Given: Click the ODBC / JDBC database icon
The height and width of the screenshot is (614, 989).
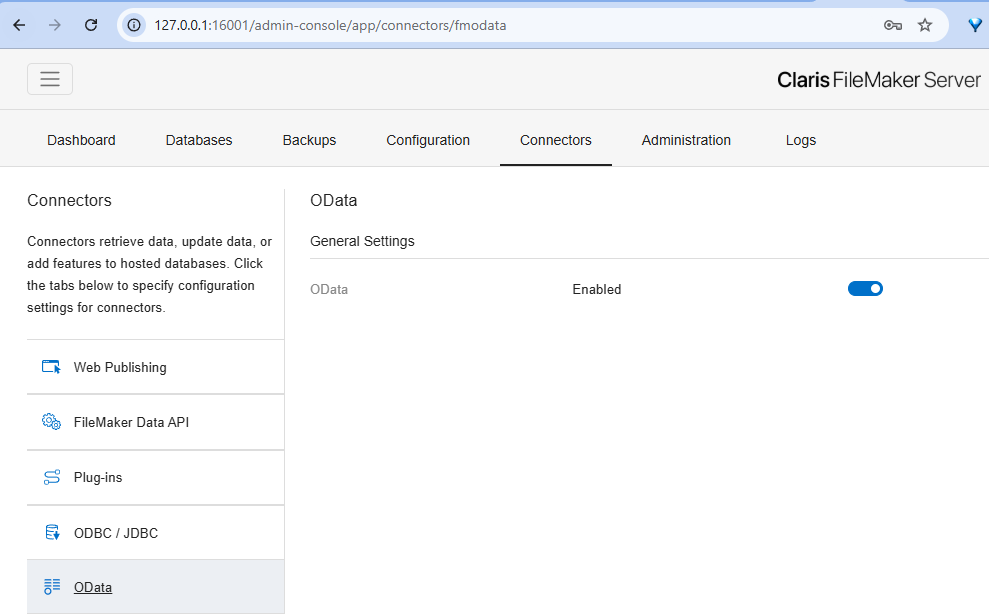Looking at the screenshot, I should 52,533.
